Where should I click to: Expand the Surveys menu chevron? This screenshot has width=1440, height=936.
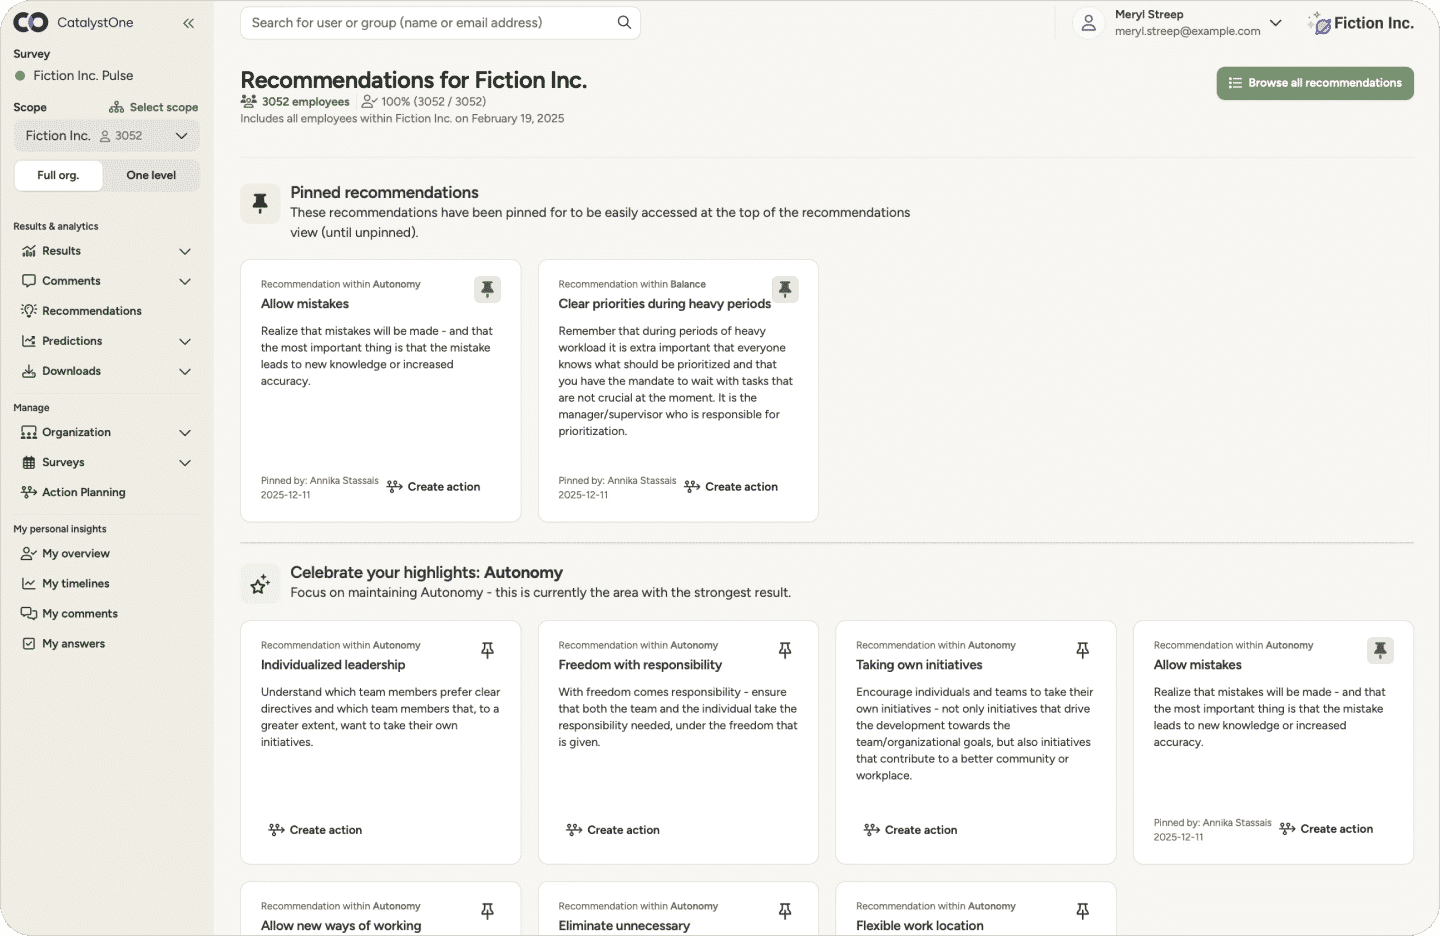tap(185, 462)
